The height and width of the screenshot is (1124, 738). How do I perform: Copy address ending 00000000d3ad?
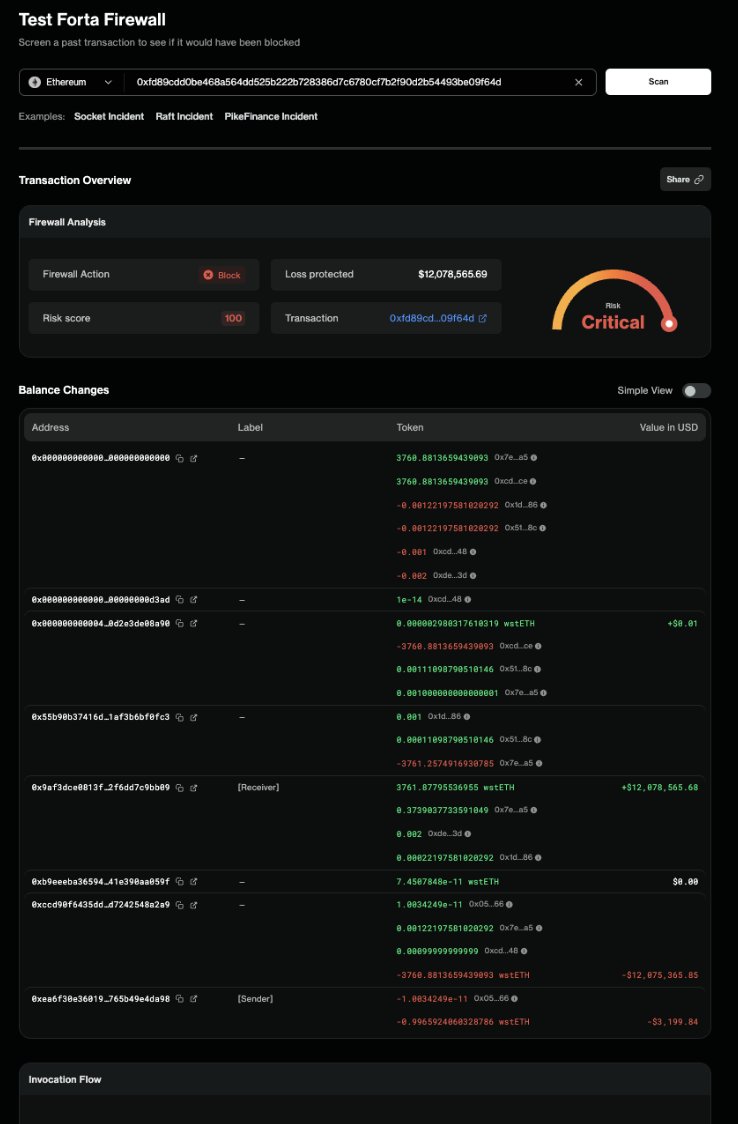[180, 599]
